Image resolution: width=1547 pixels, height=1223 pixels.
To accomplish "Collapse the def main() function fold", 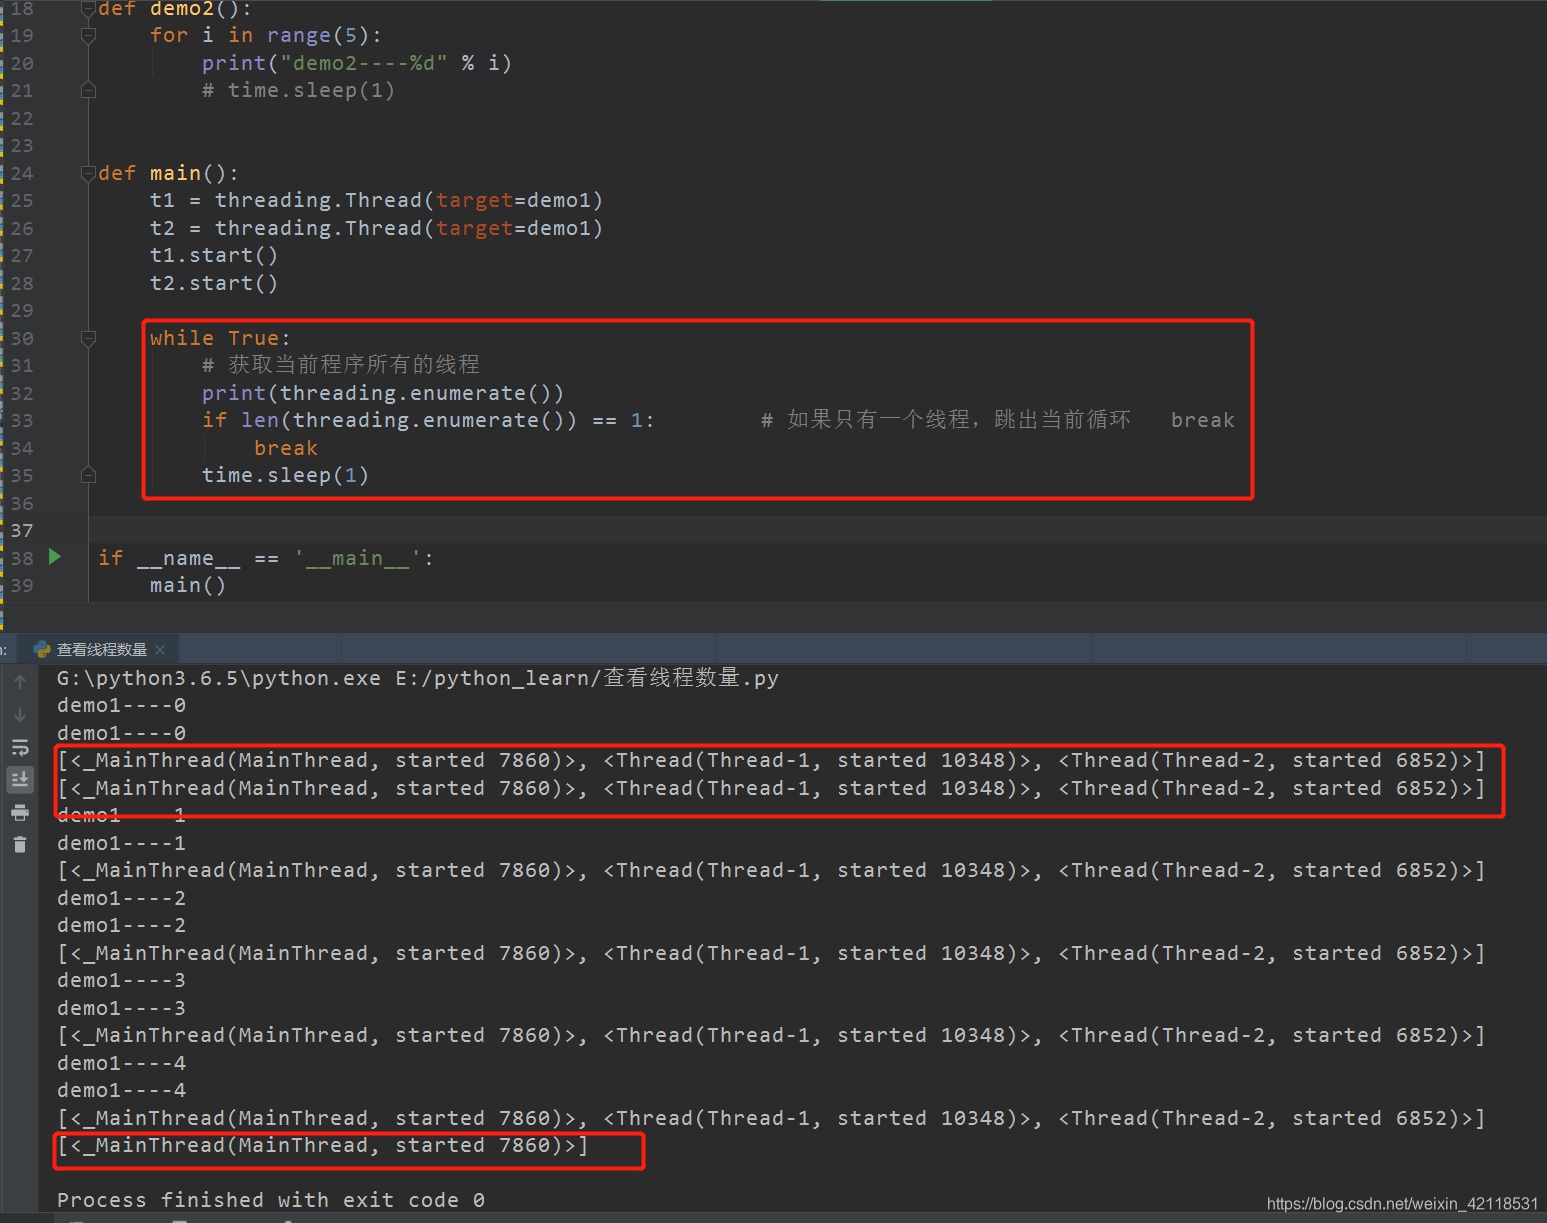I will [x=88, y=174].
